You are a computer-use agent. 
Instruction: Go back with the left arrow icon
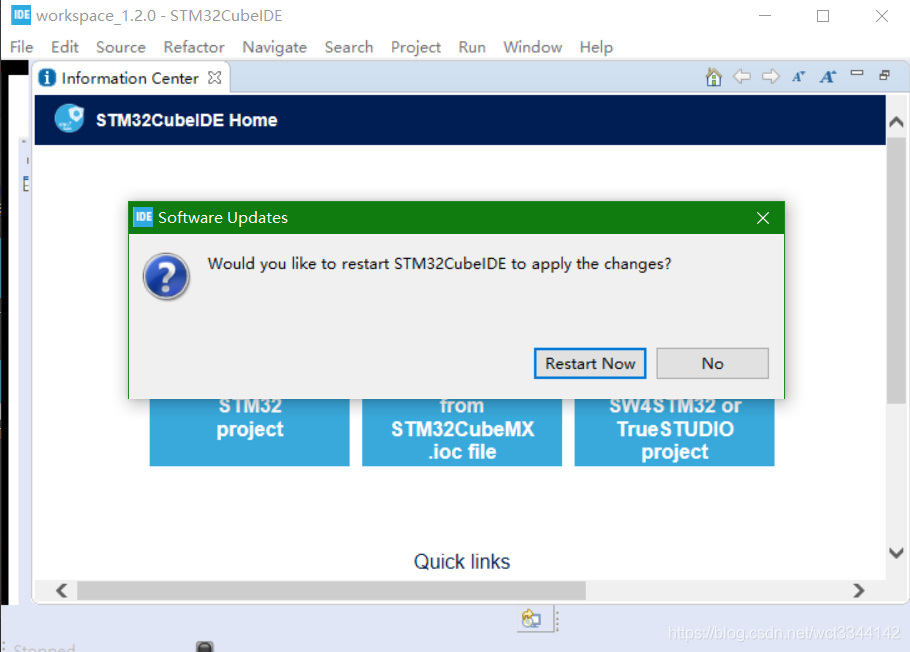tap(742, 77)
